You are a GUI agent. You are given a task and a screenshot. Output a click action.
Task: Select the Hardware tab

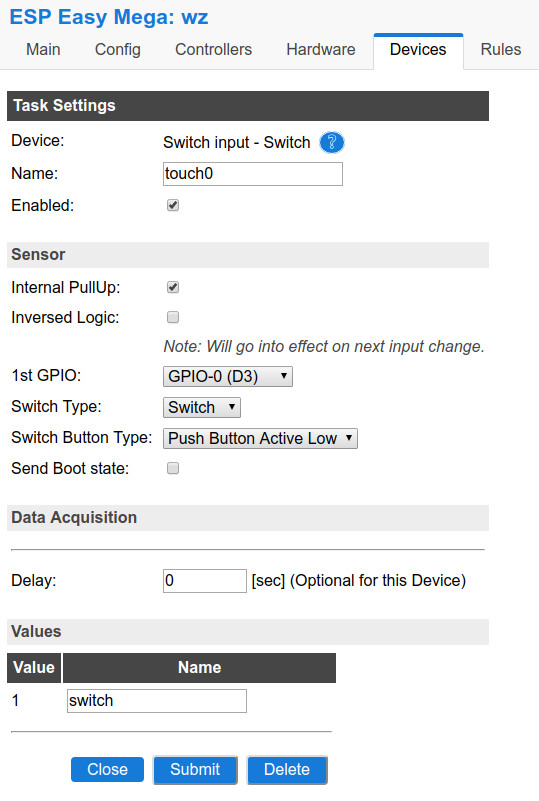(x=321, y=50)
